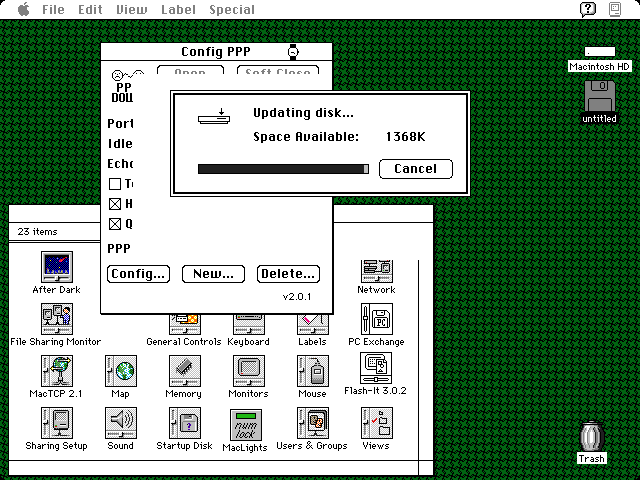
Task: Click the v2.0.1 version label
Action: pos(297,297)
